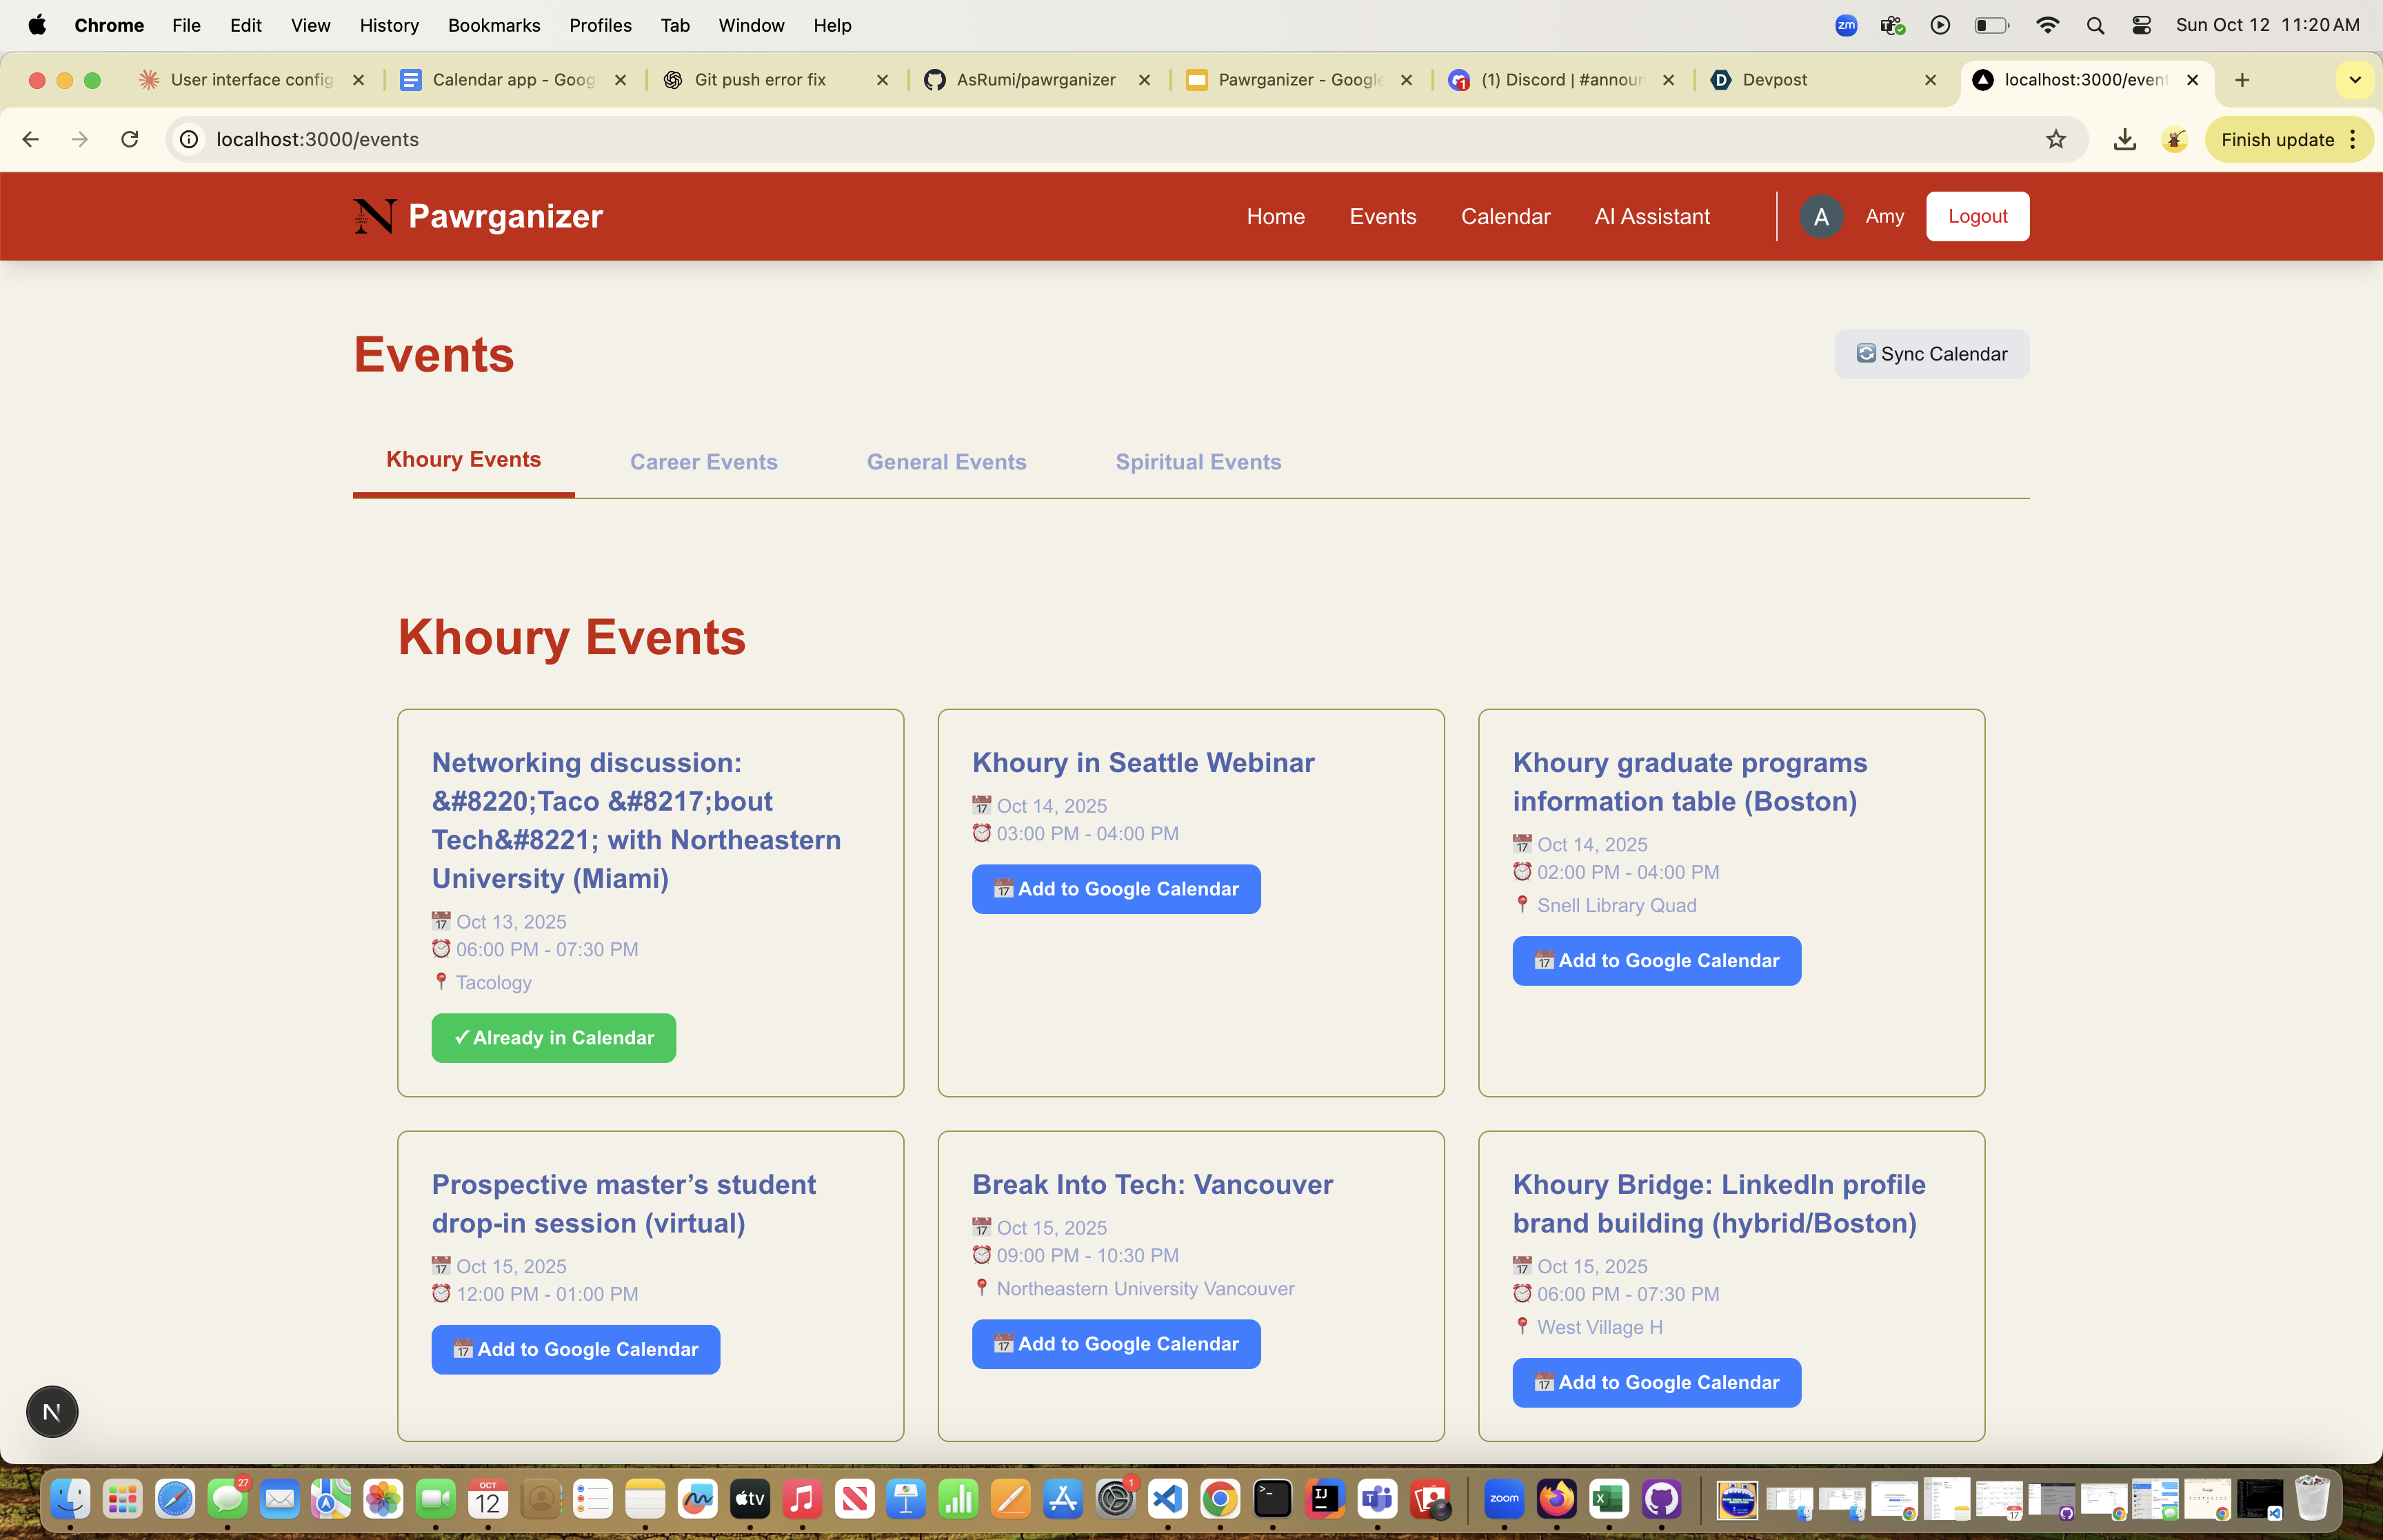
Task: Reload the localhost events page
Action: (x=130, y=139)
